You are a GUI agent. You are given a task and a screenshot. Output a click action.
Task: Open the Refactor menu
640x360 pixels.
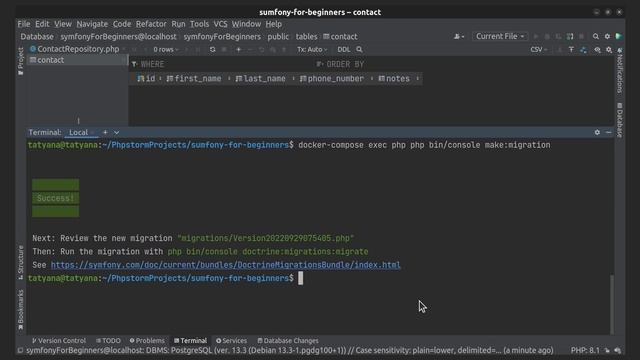(151, 24)
